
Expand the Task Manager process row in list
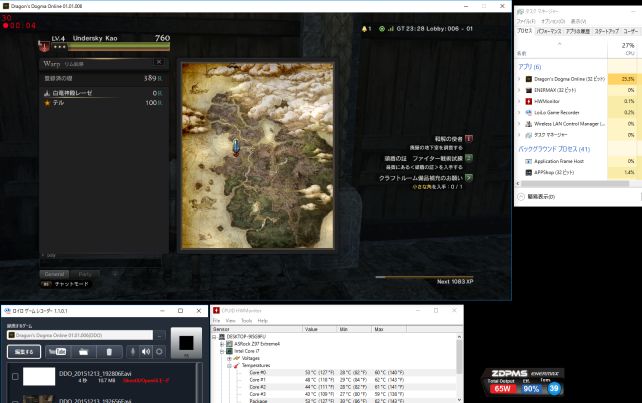(519, 135)
